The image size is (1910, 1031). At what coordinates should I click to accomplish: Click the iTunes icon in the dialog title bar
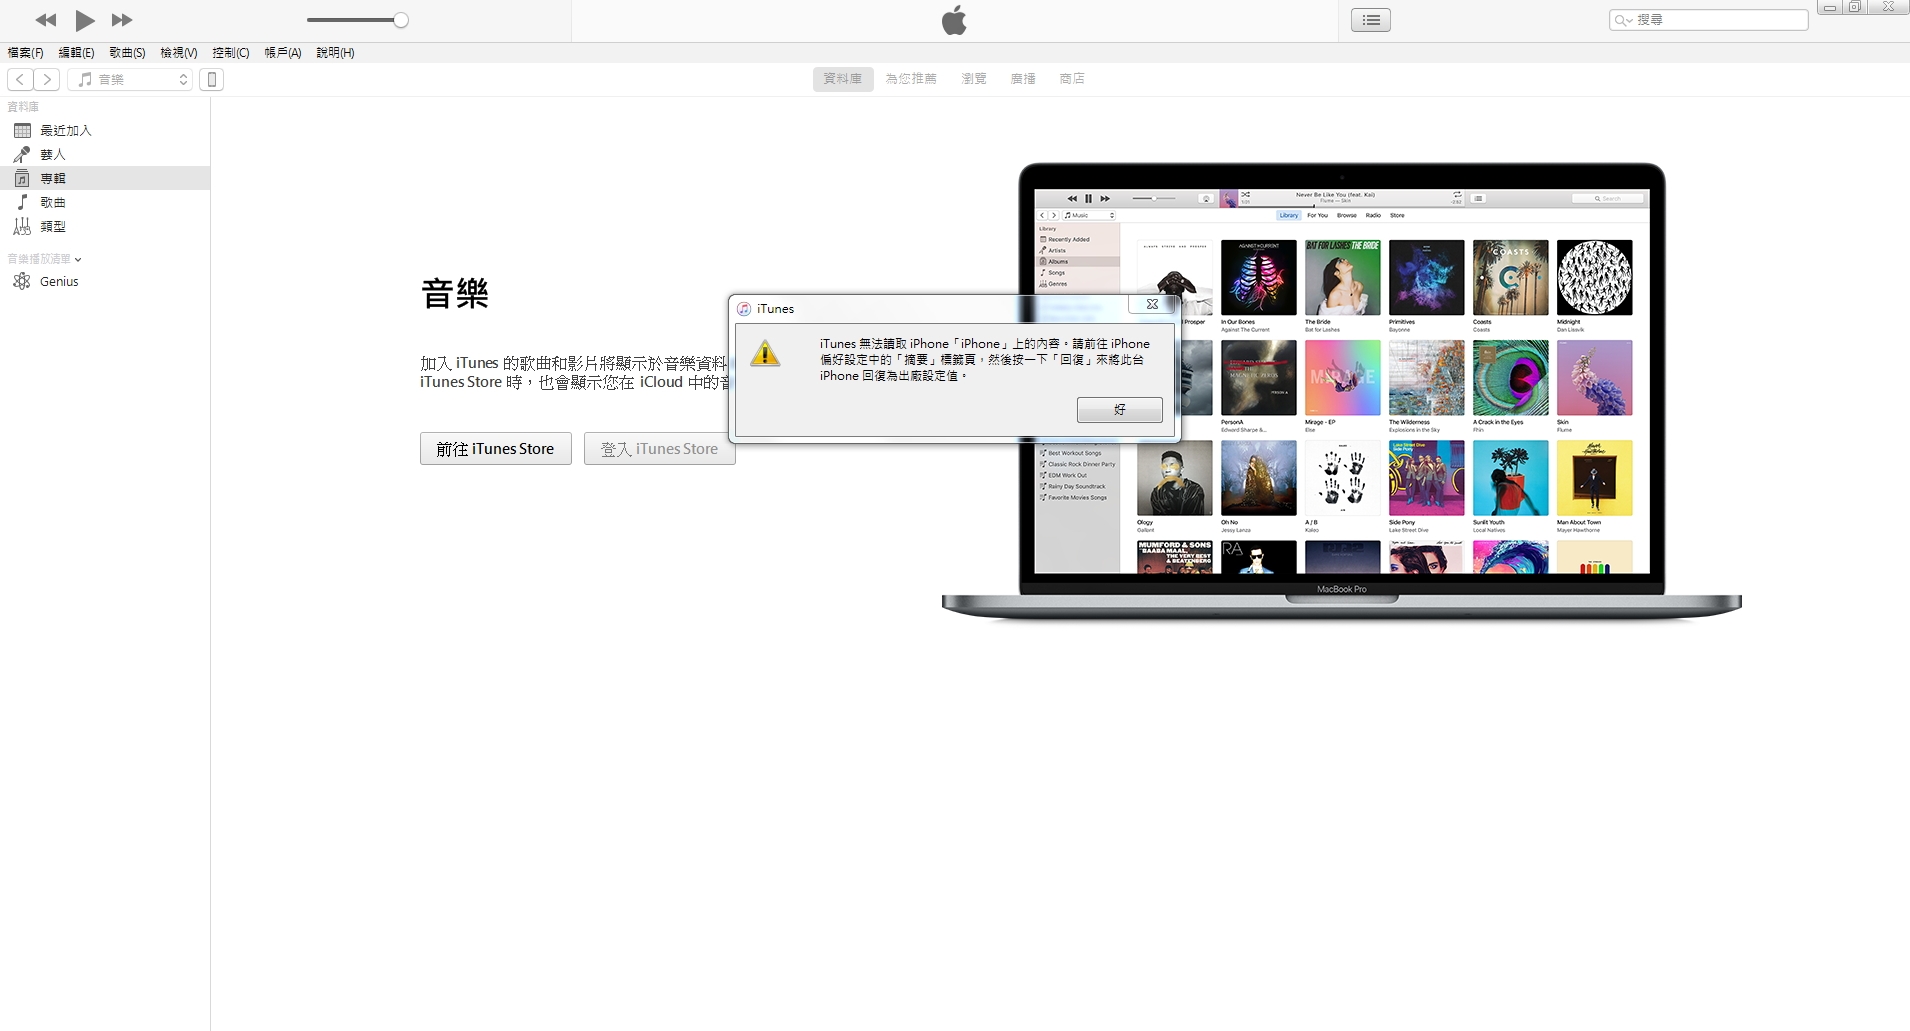click(x=744, y=309)
